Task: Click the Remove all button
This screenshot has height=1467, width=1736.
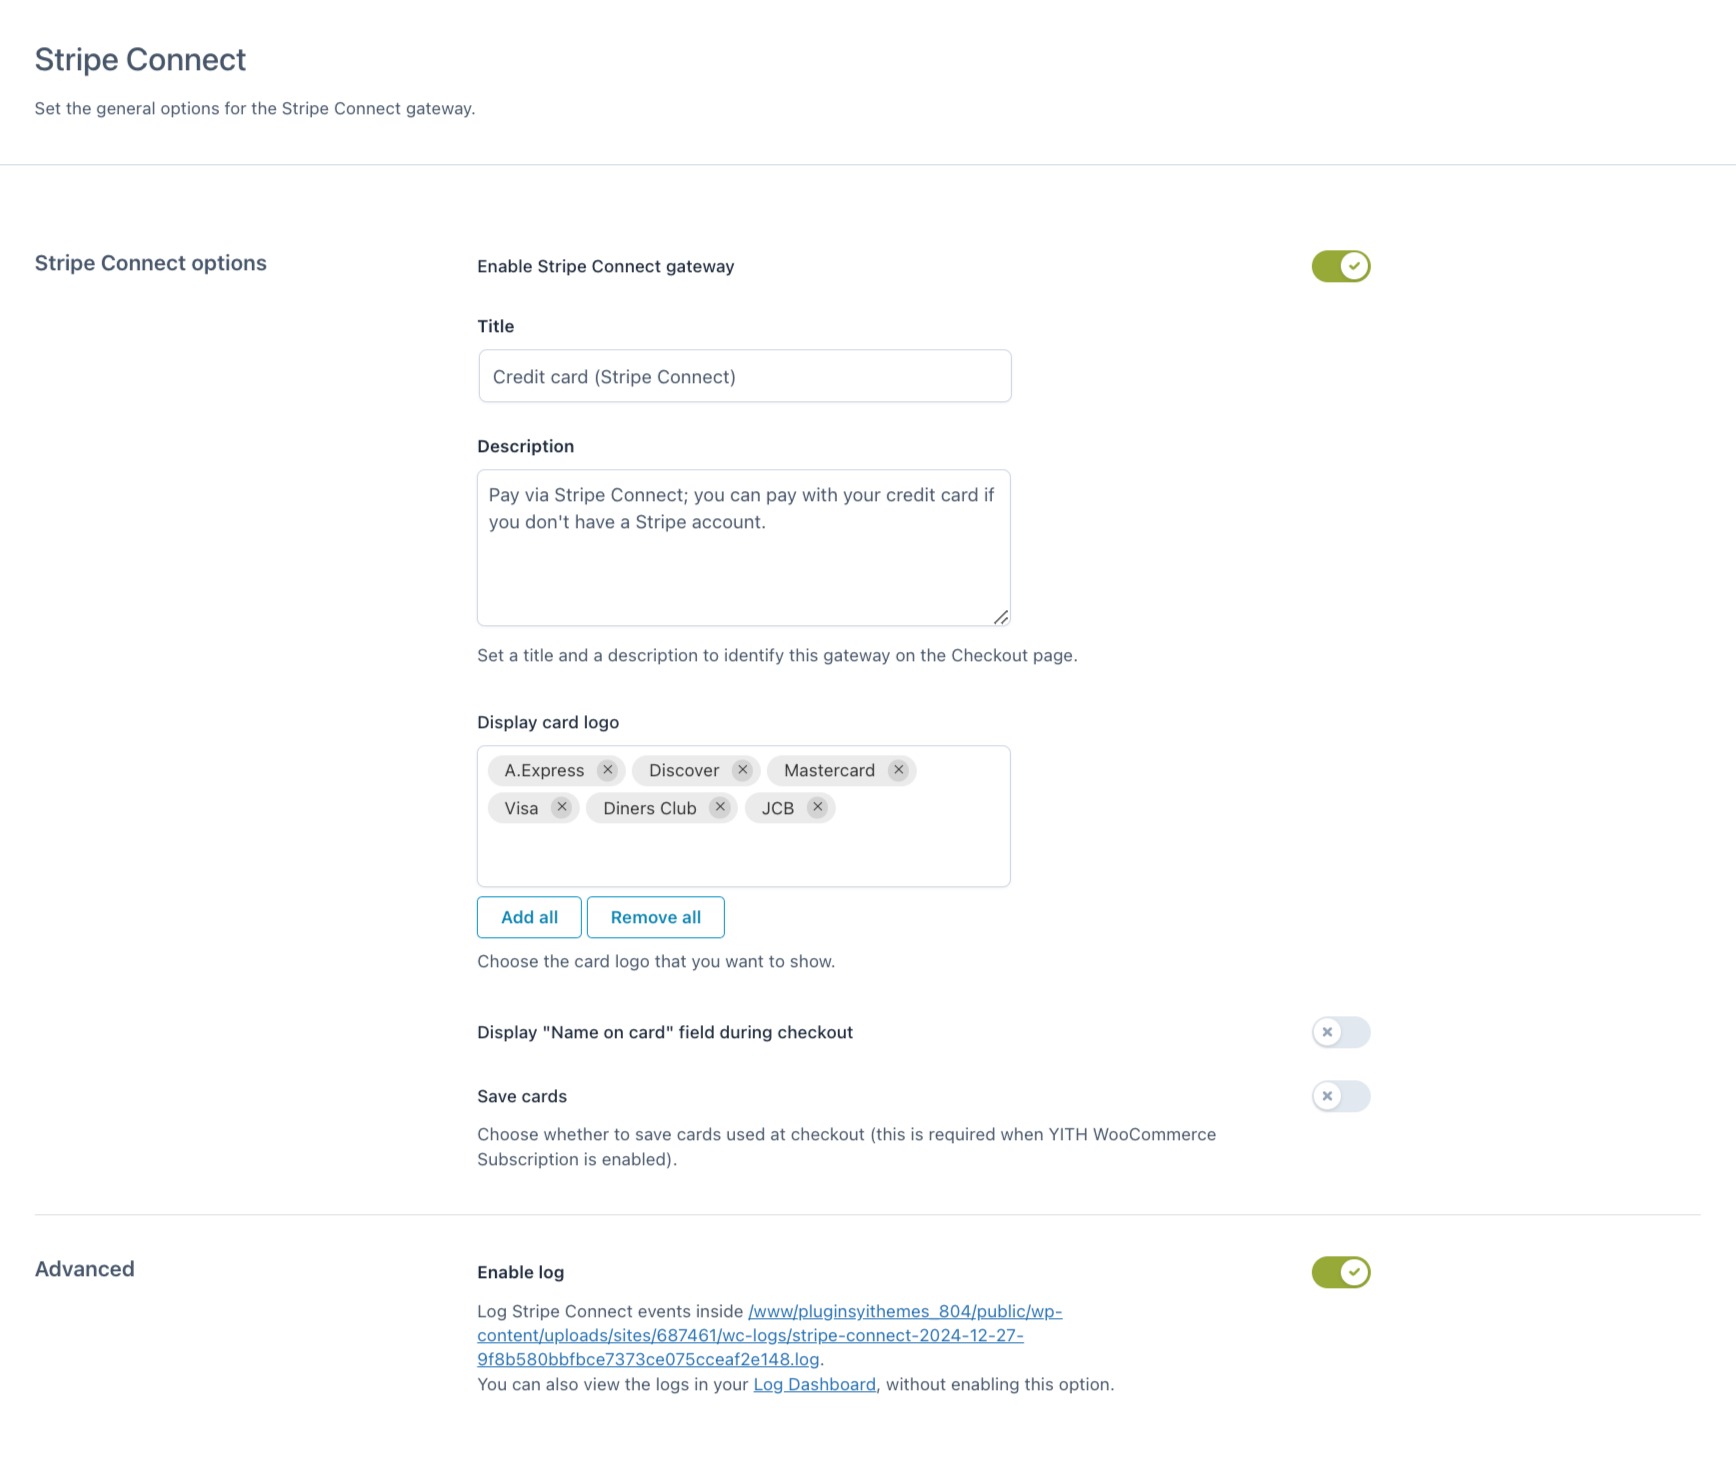Action: point(655,917)
